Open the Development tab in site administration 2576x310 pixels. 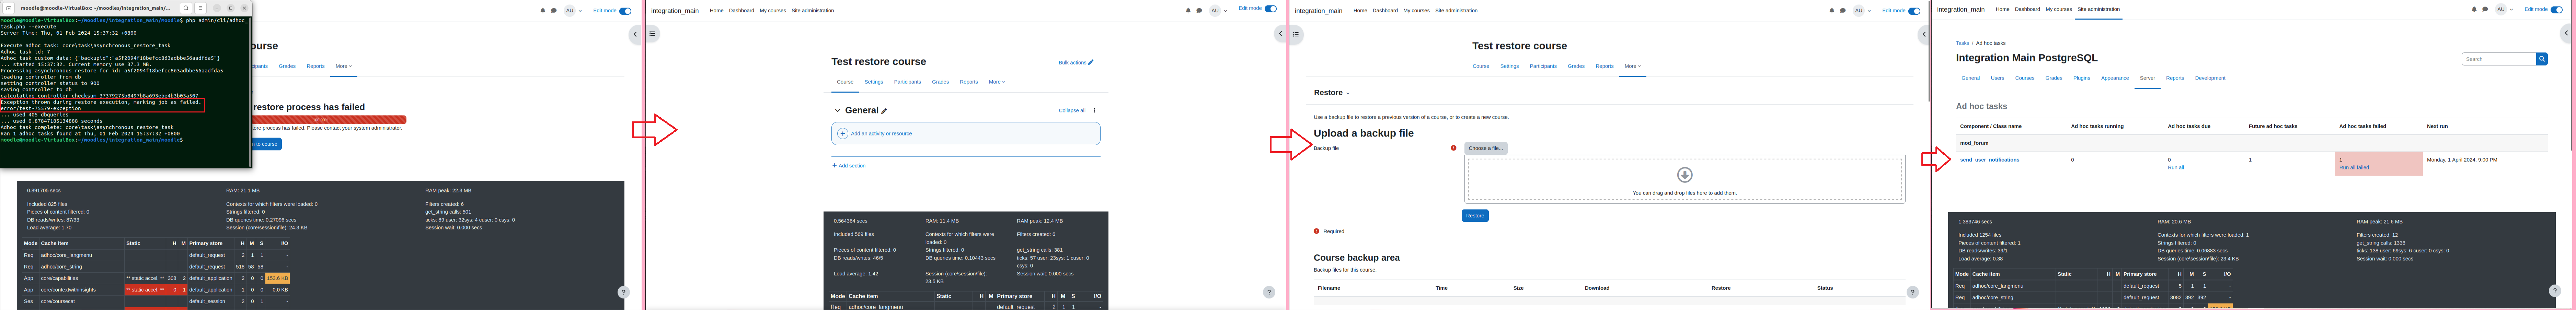pyautogui.click(x=2210, y=78)
